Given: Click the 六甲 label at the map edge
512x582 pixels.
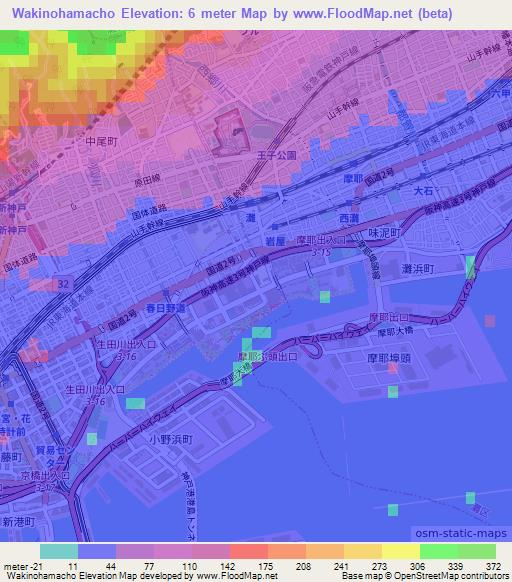Looking at the screenshot, I should [x=501, y=93].
